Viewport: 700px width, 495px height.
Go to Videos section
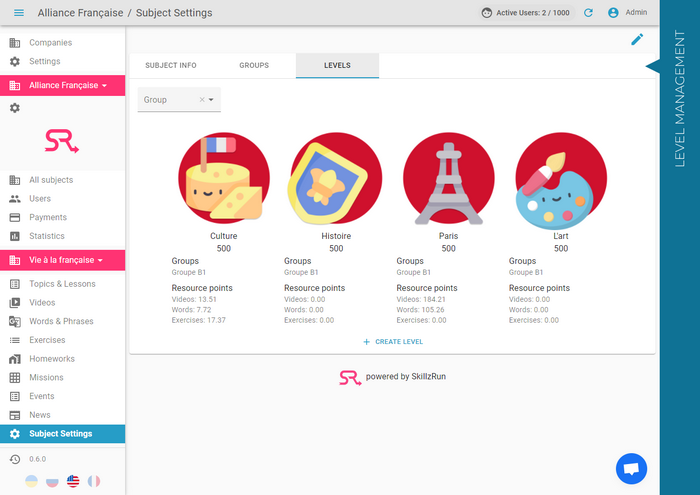click(62, 303)
